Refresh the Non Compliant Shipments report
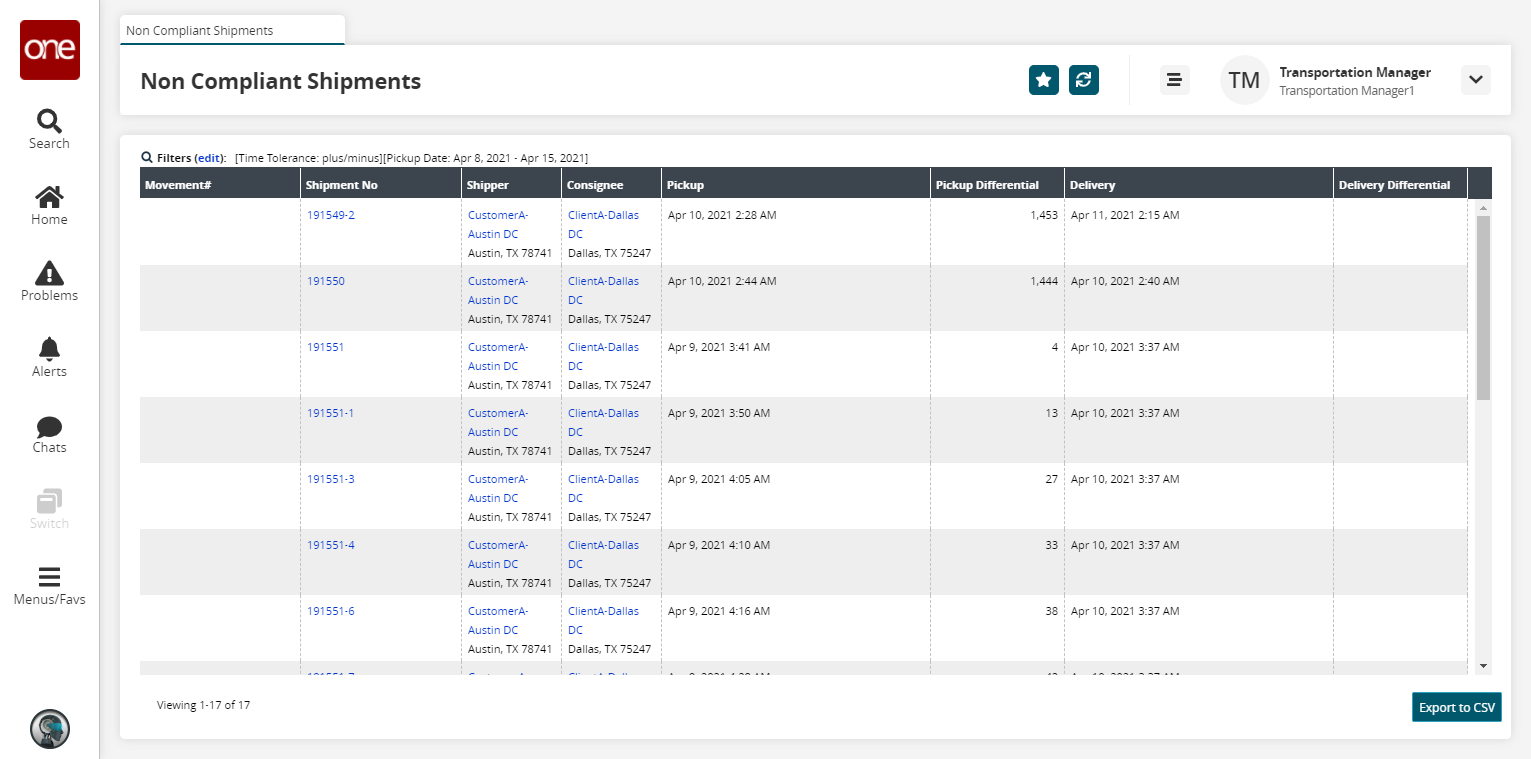 [1084, 80]
